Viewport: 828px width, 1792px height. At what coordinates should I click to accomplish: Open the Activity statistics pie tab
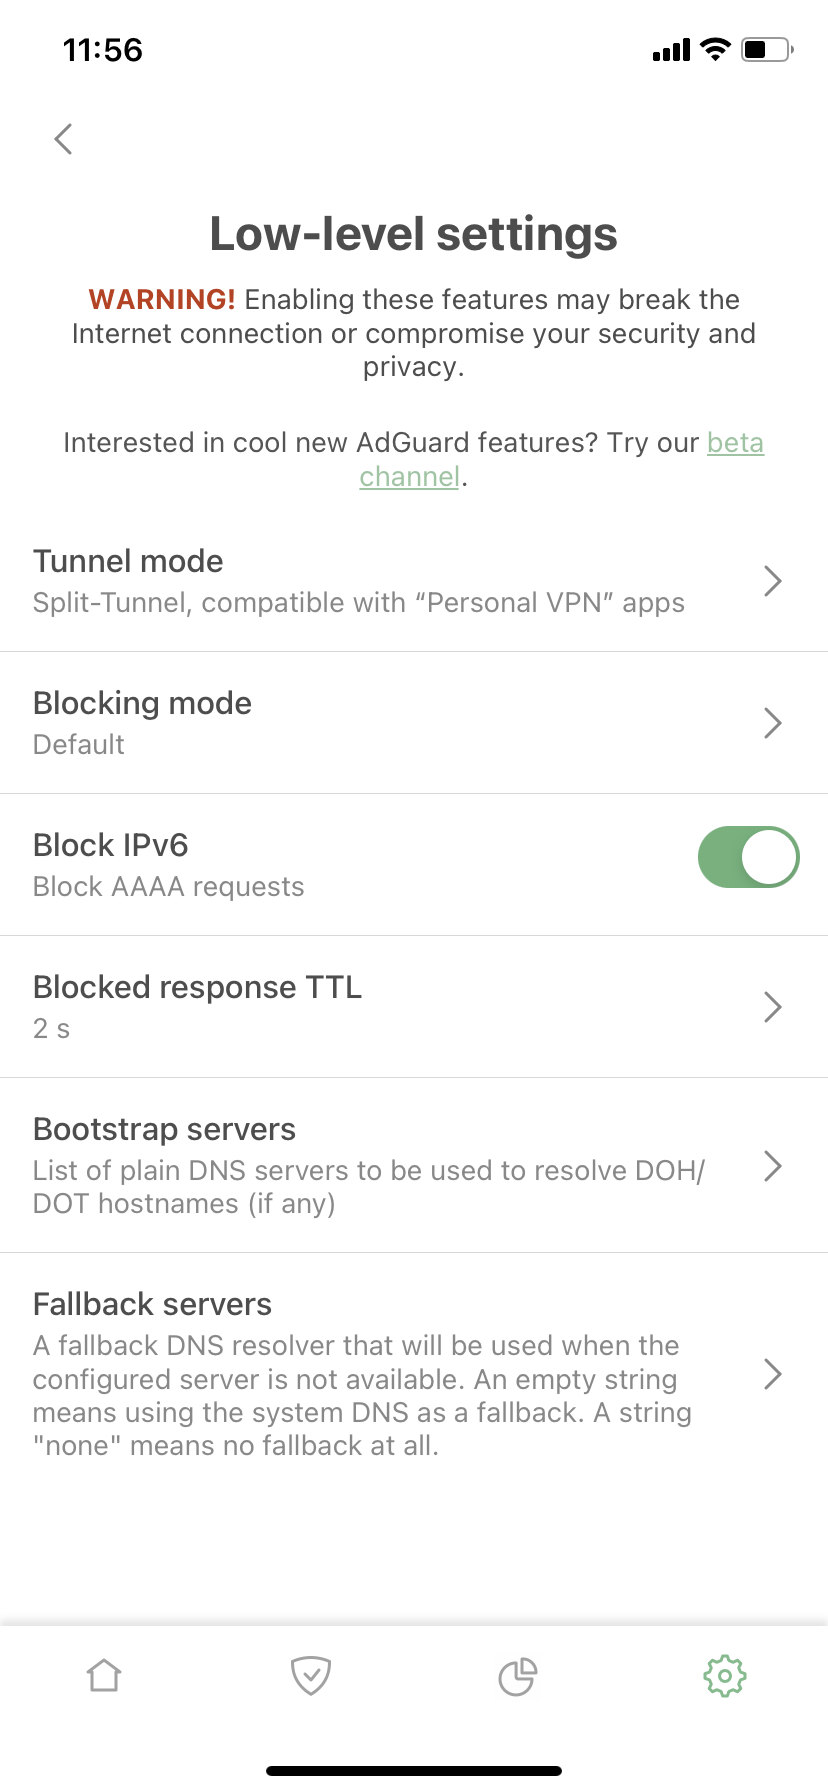coord(518,1676)
